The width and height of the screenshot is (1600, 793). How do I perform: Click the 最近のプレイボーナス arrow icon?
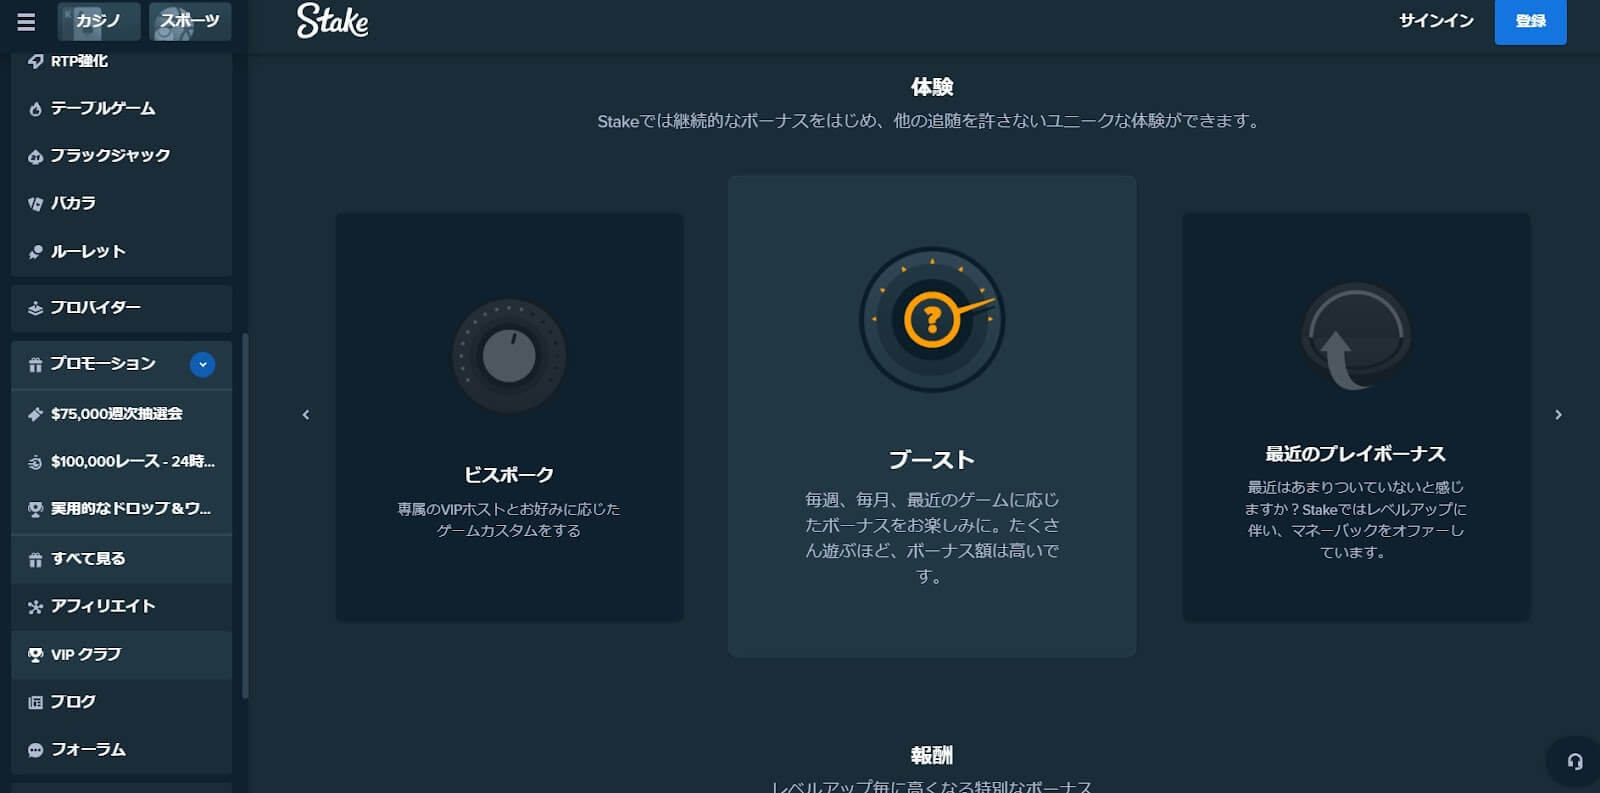(1356, 337)
